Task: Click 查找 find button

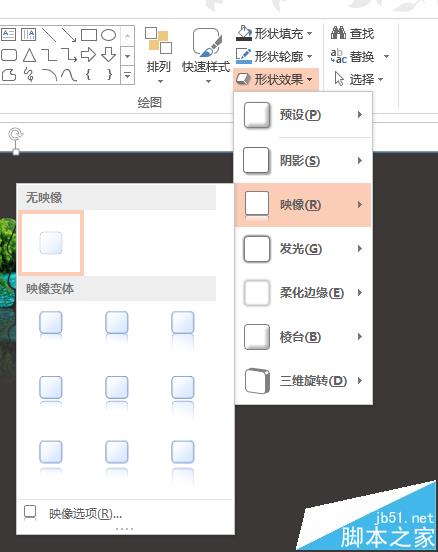Action: click(352, 34)
